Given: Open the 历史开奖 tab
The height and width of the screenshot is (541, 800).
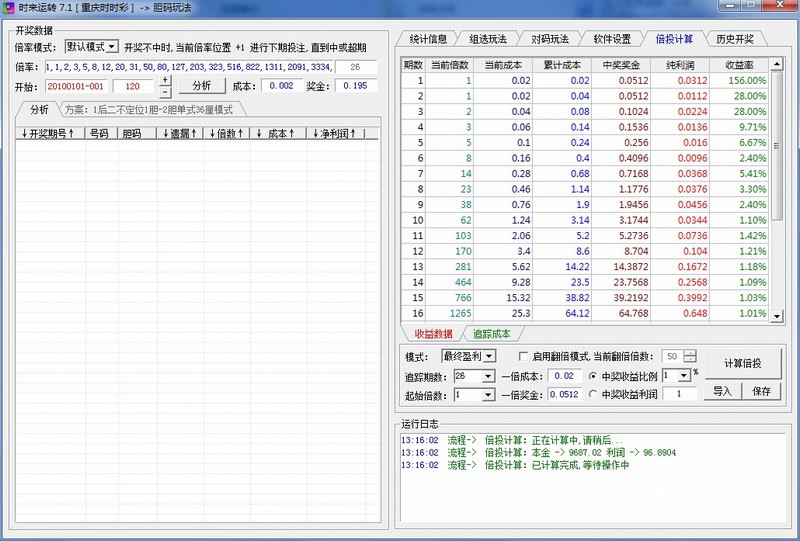Looking at the screenshot, I should (735, 39).
